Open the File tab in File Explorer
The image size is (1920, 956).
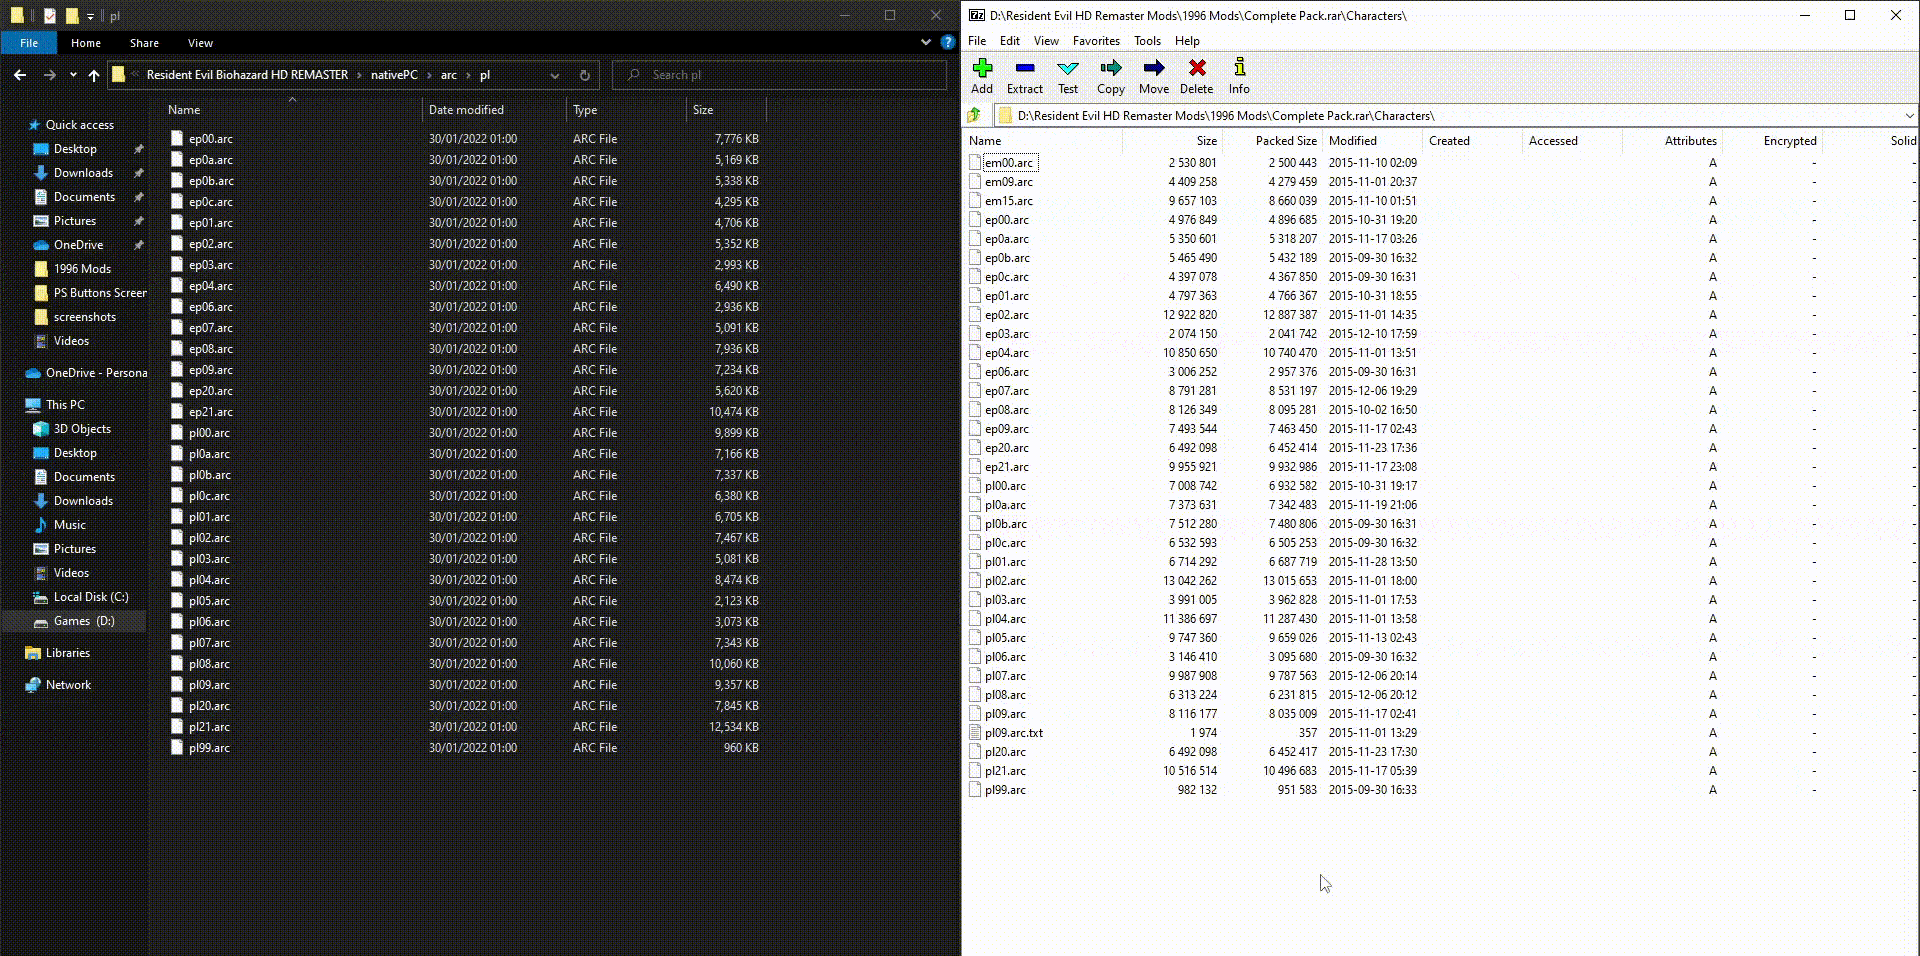(x=29, y=43)
